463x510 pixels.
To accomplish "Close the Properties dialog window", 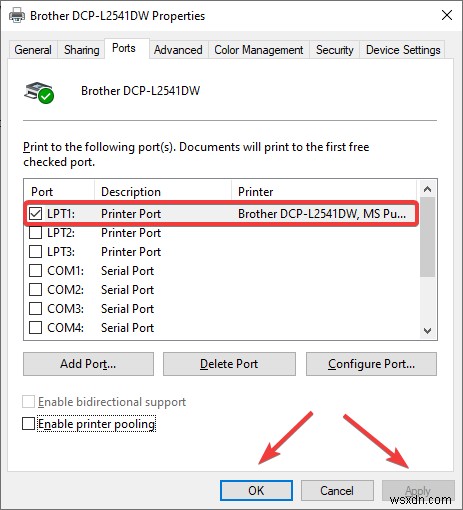I will (447, 15).
